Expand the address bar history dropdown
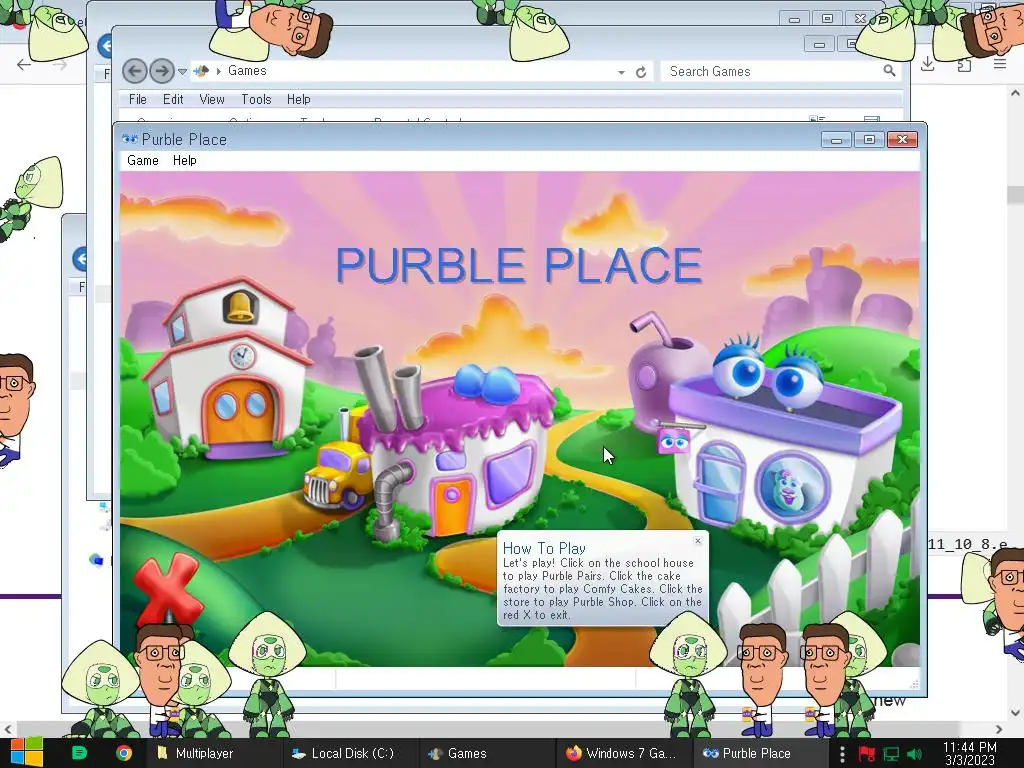 coord(621,72)
